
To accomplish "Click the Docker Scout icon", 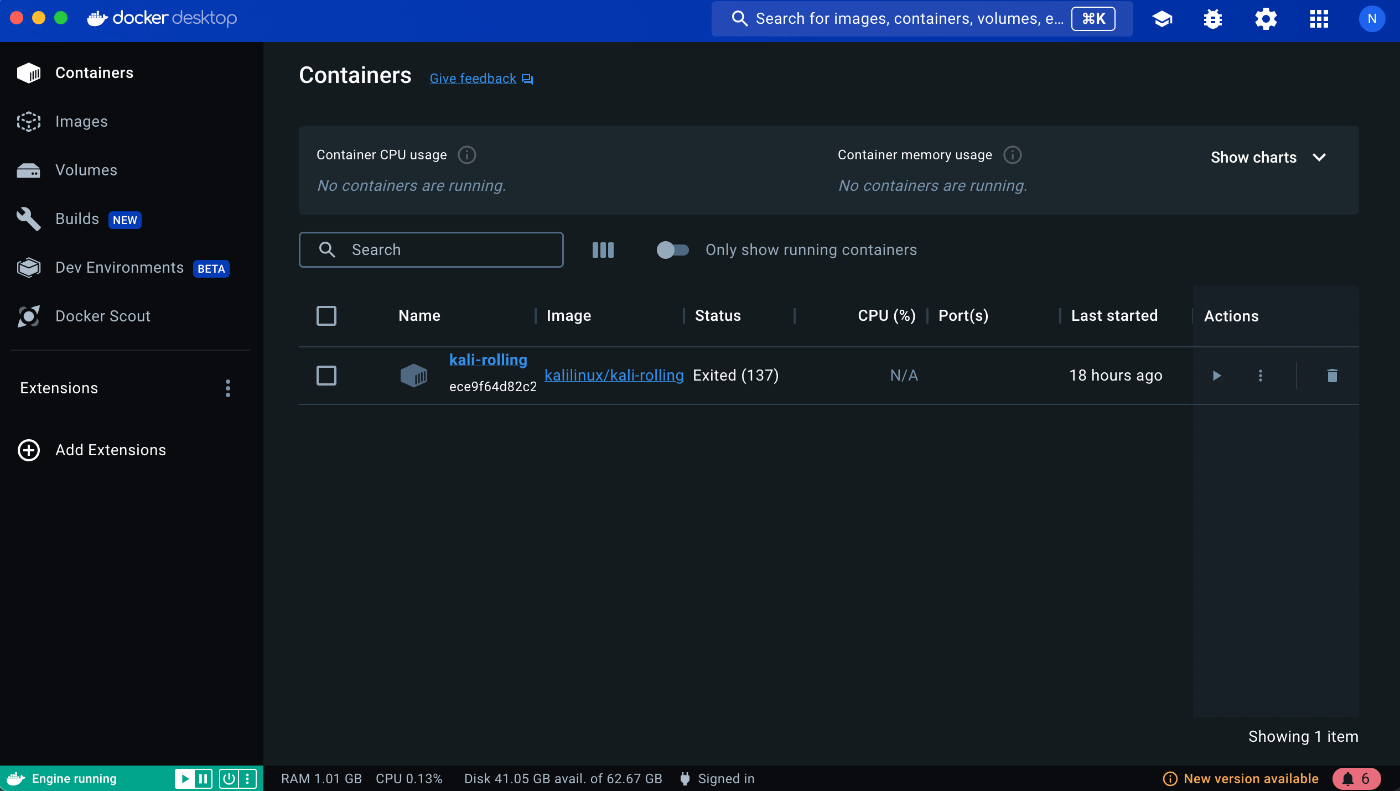I will point(29,316).
